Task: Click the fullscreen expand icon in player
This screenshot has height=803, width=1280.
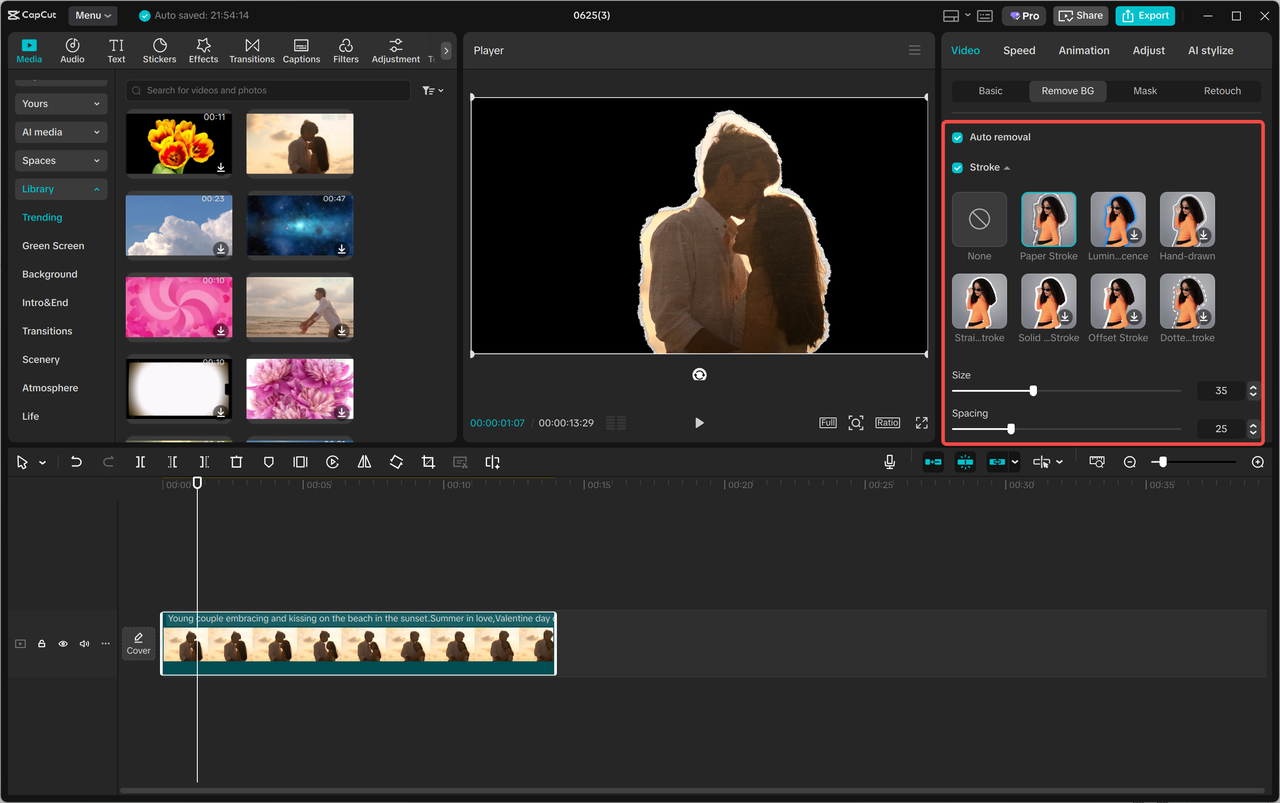Action: [x=921, y=423]
